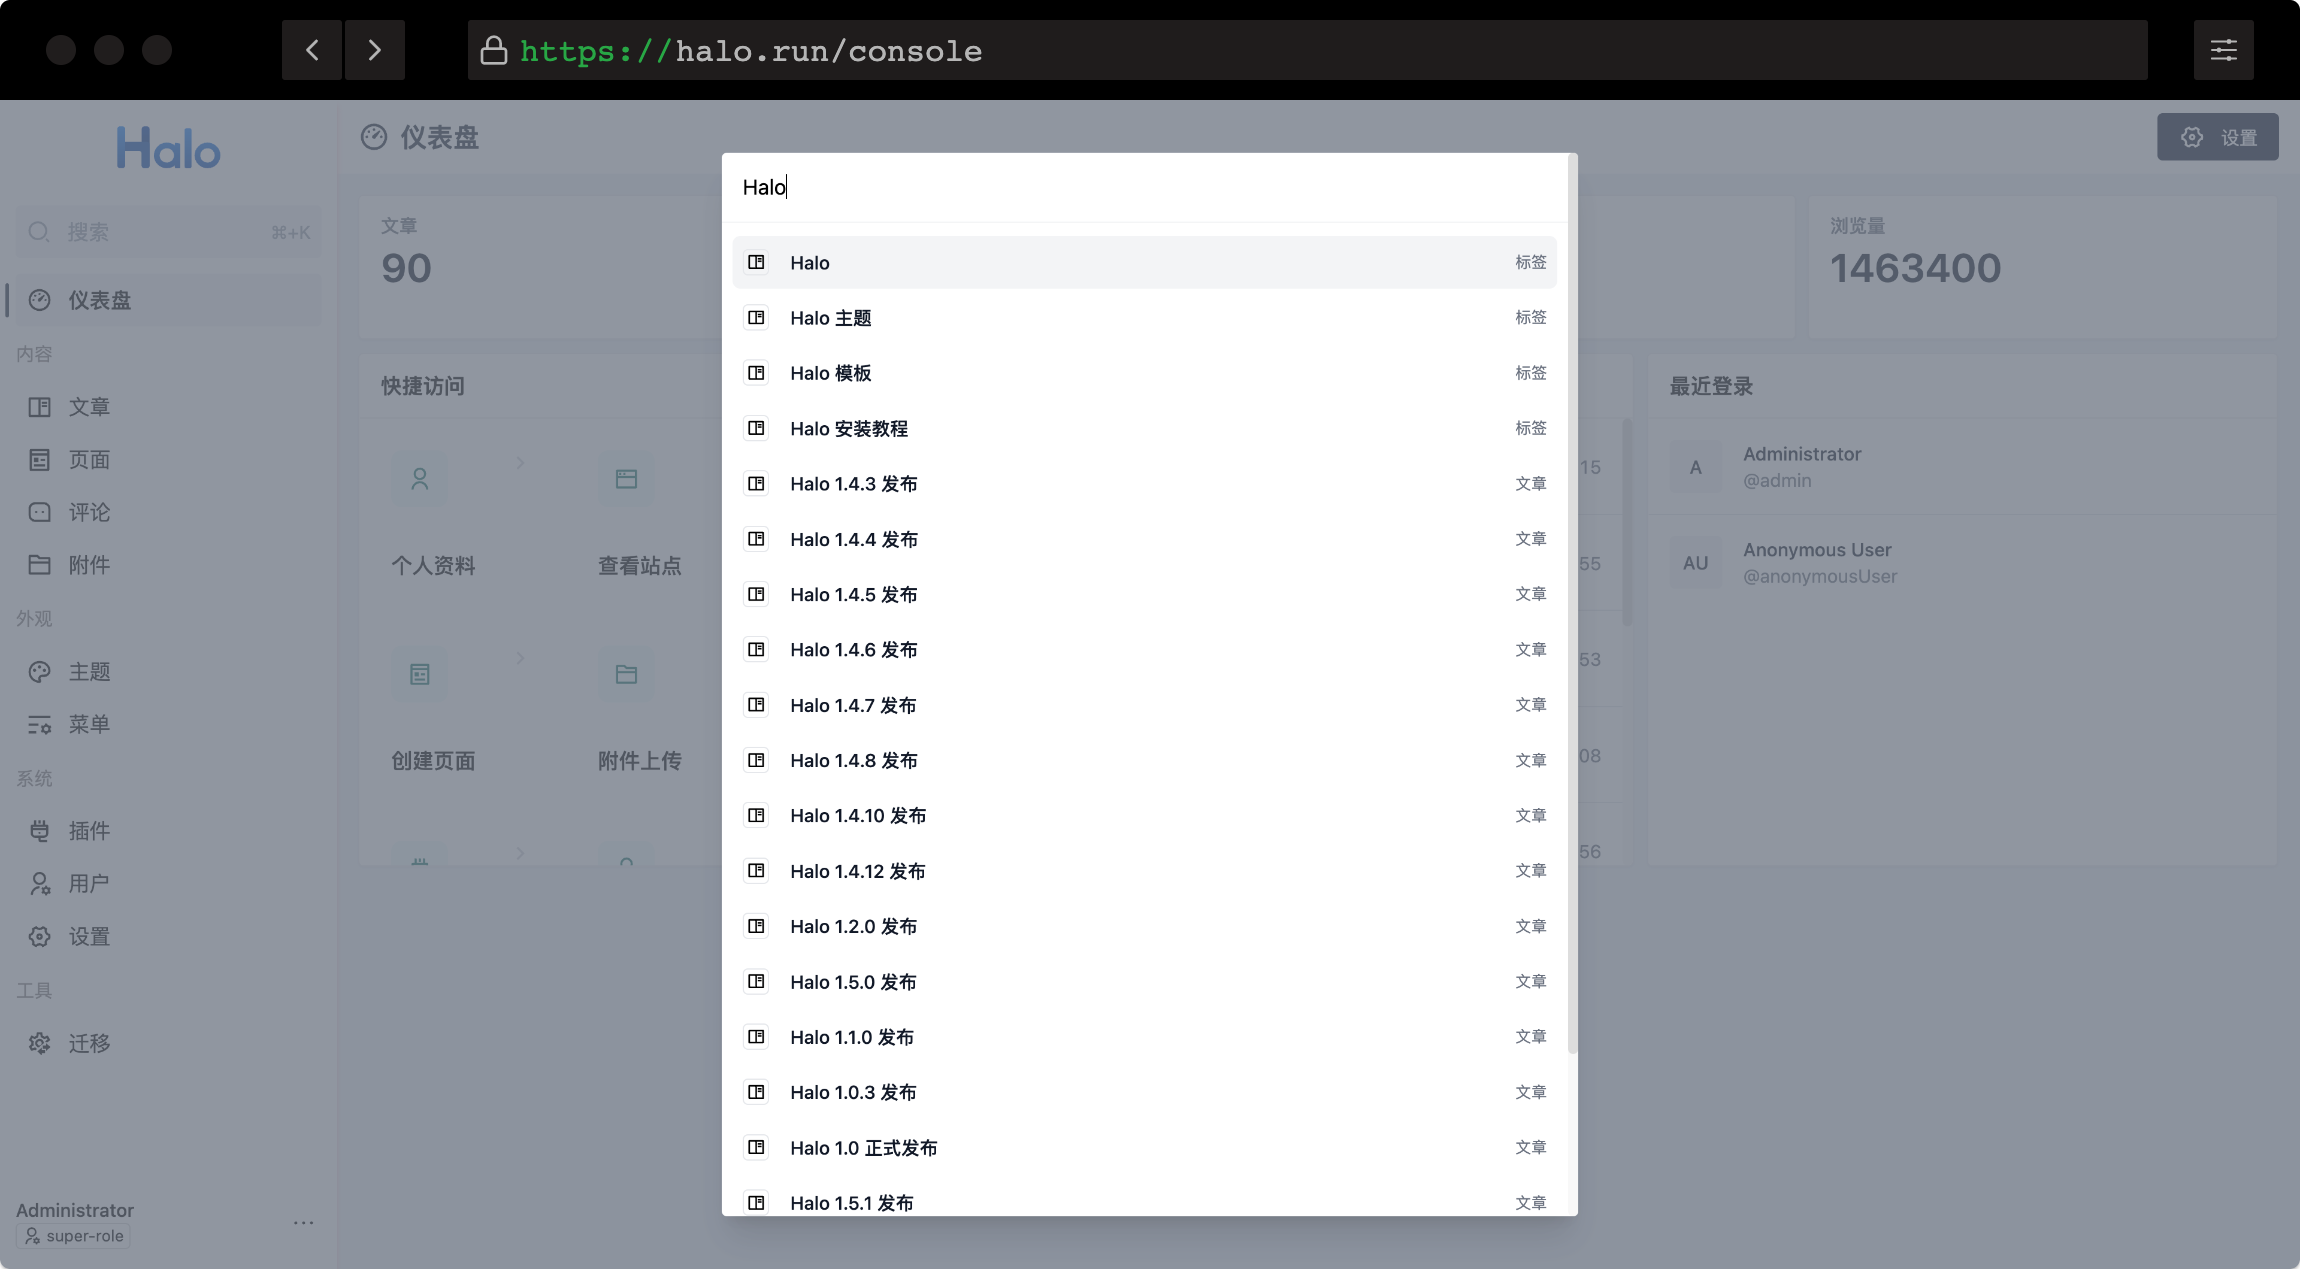Open browser settings sliders icon
2300x1269 pixels.
click(x=2223, y=50)
